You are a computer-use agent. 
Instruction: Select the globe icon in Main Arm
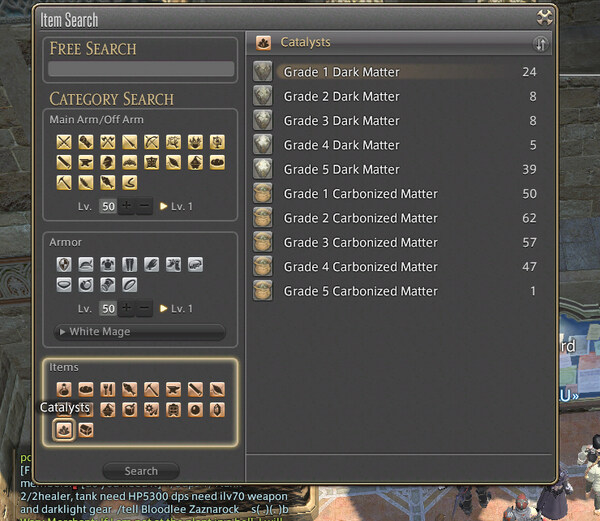tap(217, 142)
